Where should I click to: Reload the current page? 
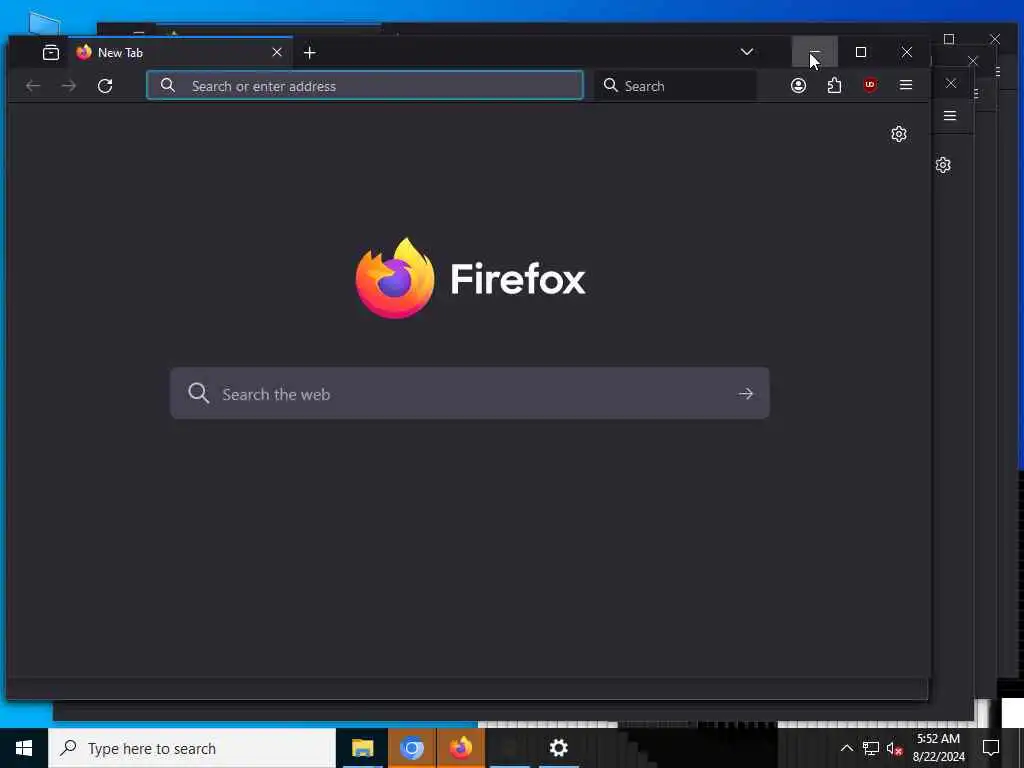point(105,86)
